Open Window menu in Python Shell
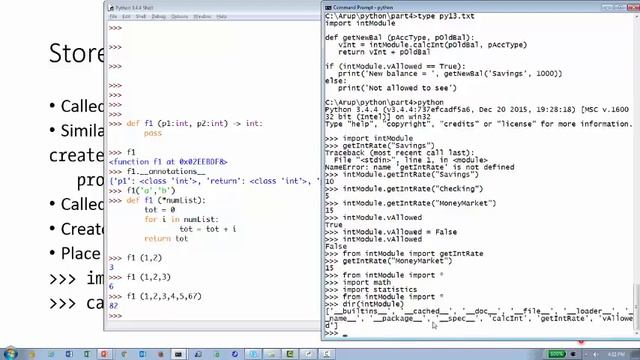 (x=202, y=17)
